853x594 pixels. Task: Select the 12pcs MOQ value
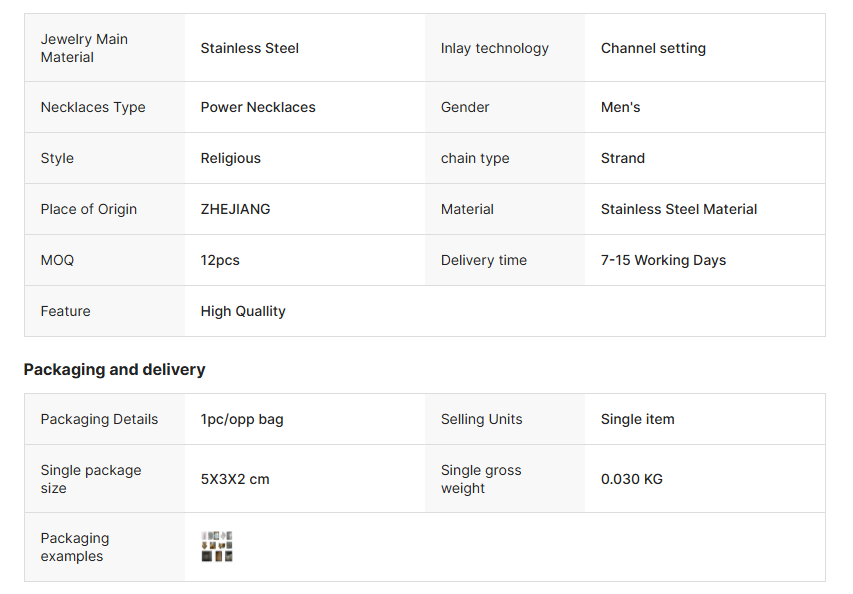coord(220,260)
